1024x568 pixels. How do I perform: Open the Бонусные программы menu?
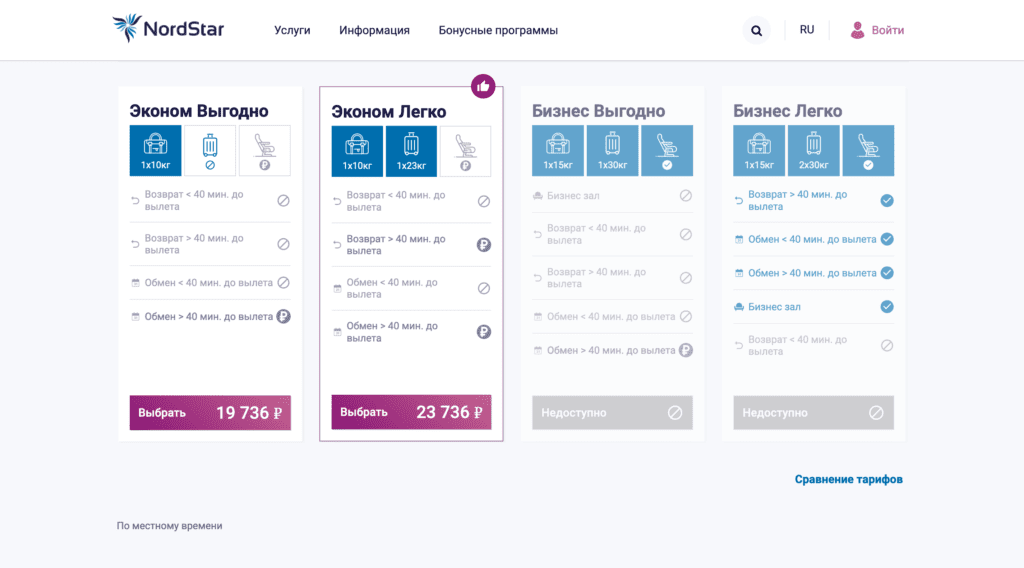coord(498,30)
